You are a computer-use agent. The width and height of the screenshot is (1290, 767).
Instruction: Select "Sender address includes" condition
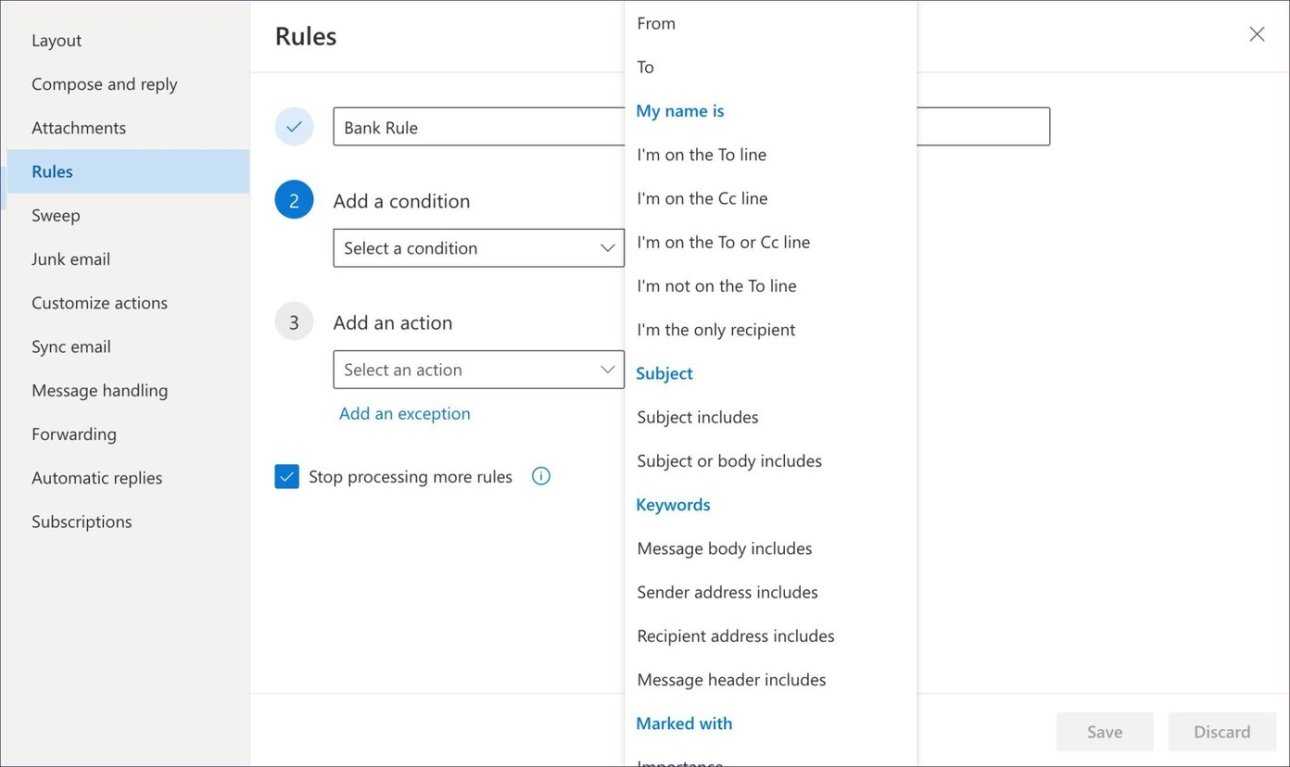[x=727, y=592]
